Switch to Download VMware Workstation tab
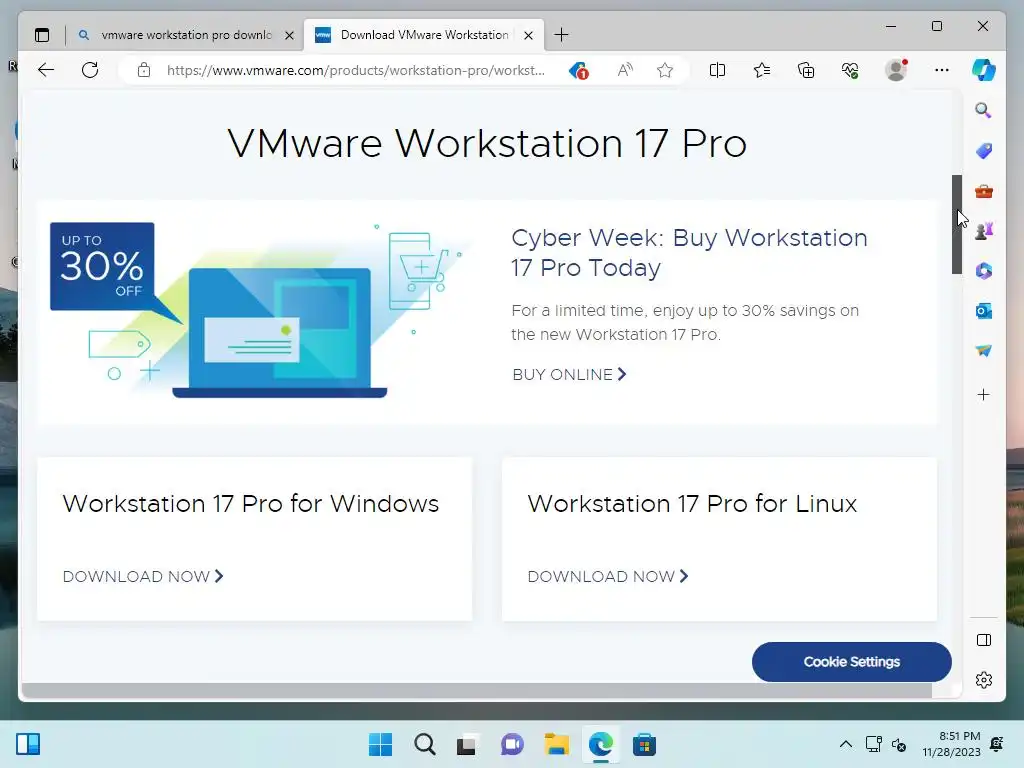 coord(424,35)
